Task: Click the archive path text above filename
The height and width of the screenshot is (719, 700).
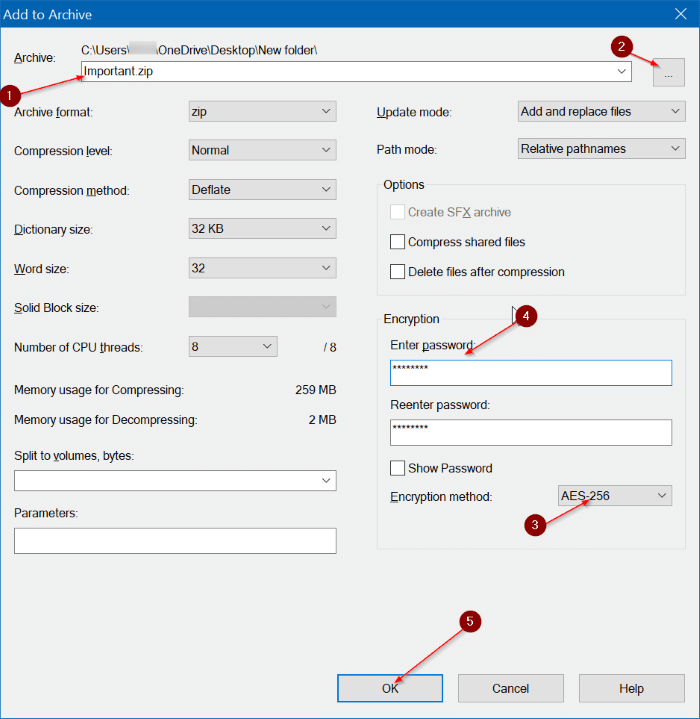Action: pyautogui.click(x=199, y=50)
